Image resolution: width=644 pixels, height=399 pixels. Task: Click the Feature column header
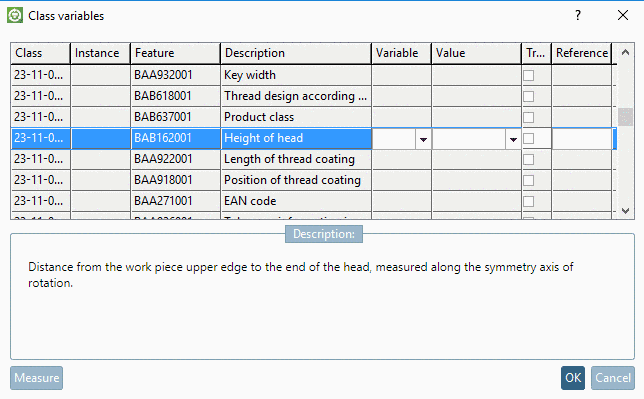point(175,53)
